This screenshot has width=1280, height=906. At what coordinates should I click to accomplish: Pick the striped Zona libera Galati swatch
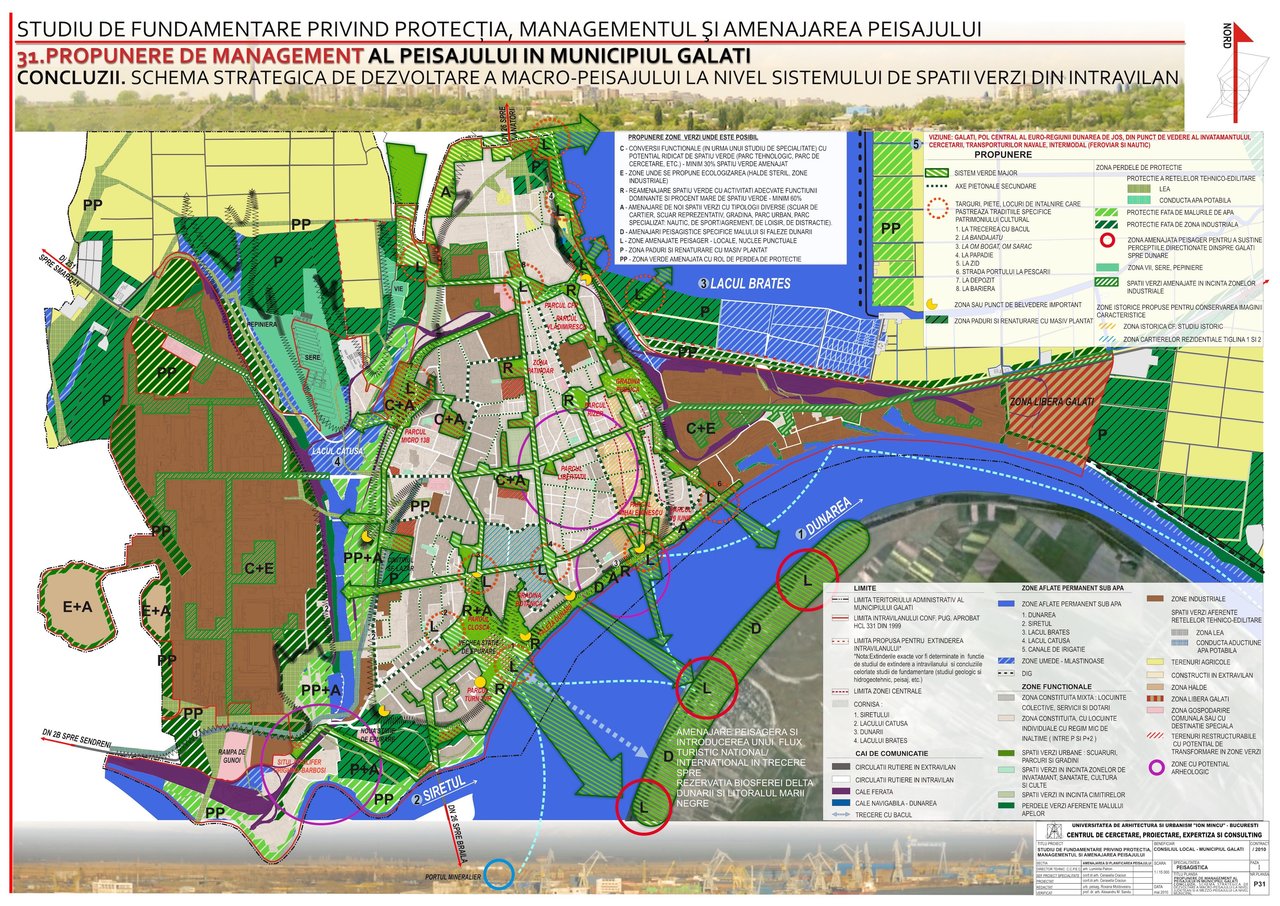pos(1155,698)
